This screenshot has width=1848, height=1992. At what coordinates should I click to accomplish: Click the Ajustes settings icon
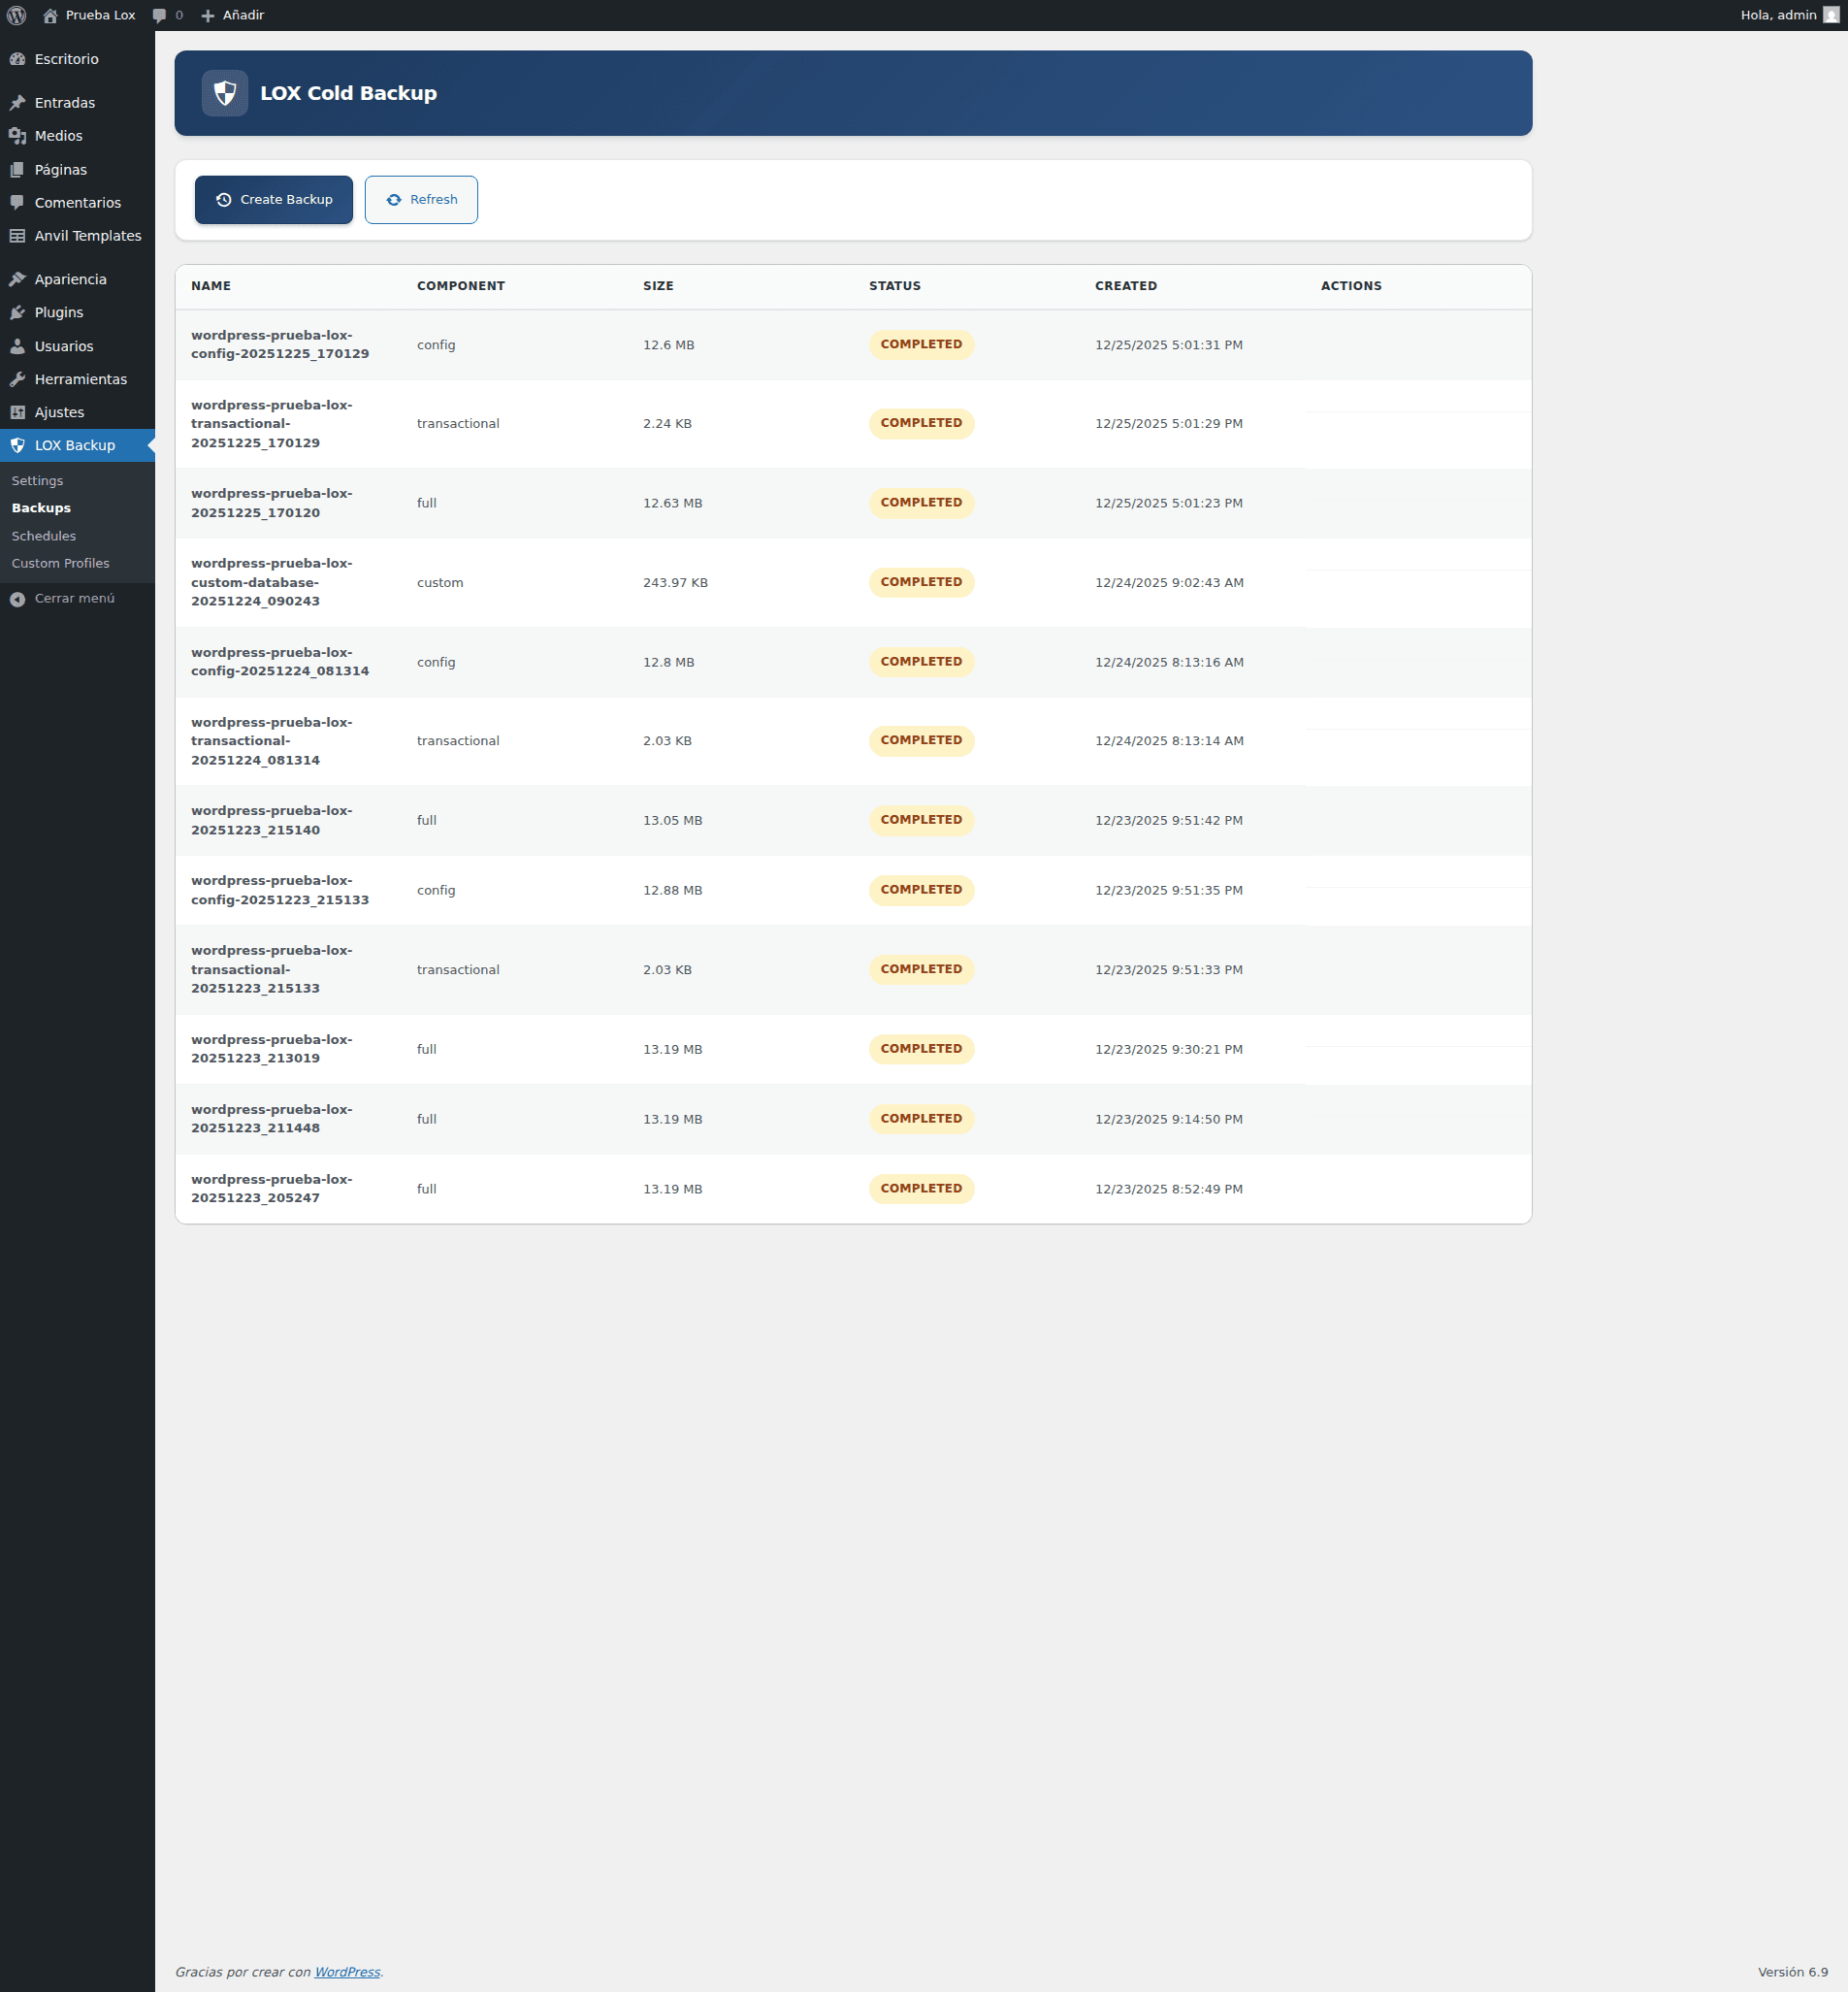click(17, 411)
